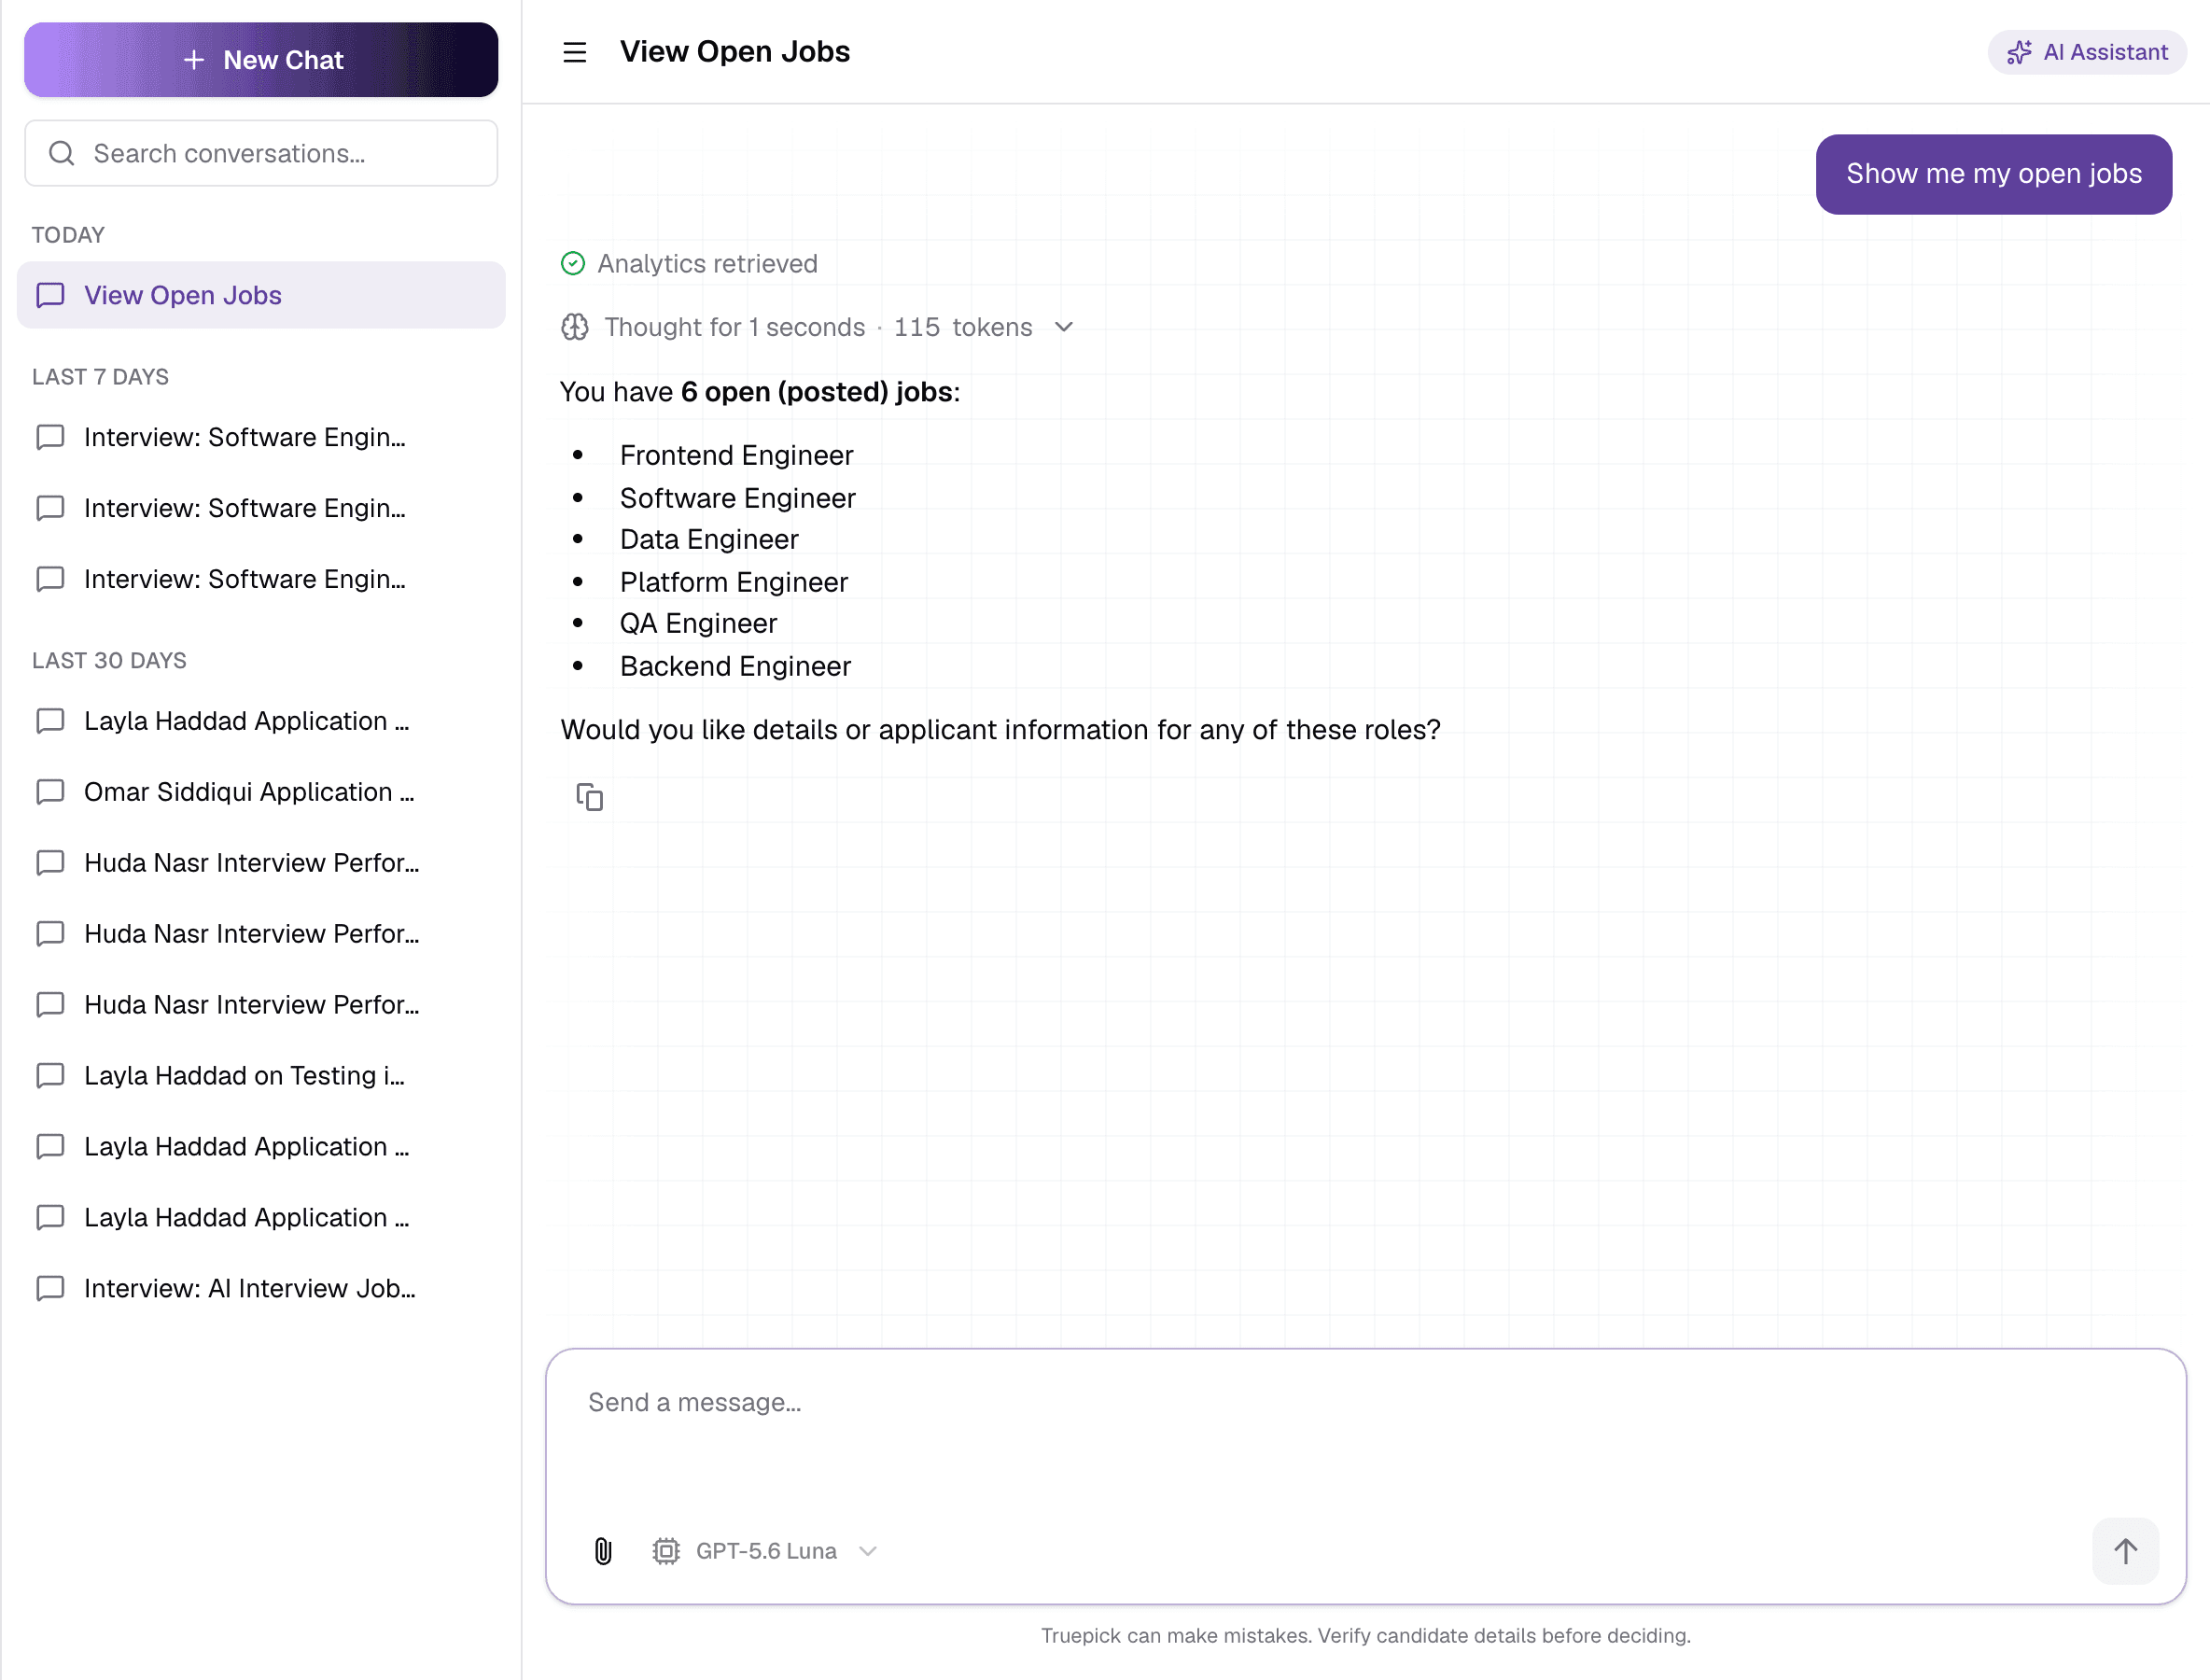Click the Analytics retrieved status text

coord(707,263)
